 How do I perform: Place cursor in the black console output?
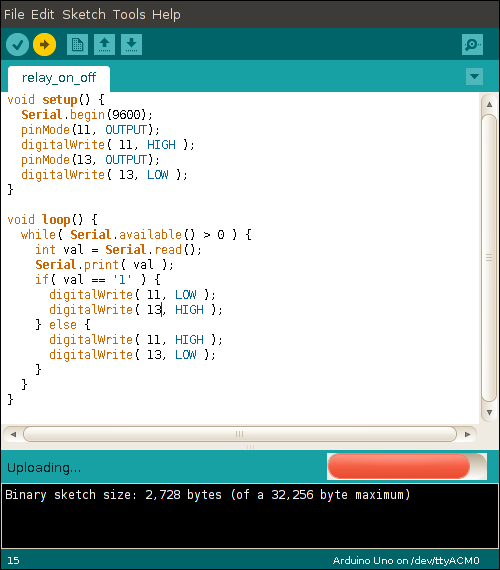[x=250, y=516]
